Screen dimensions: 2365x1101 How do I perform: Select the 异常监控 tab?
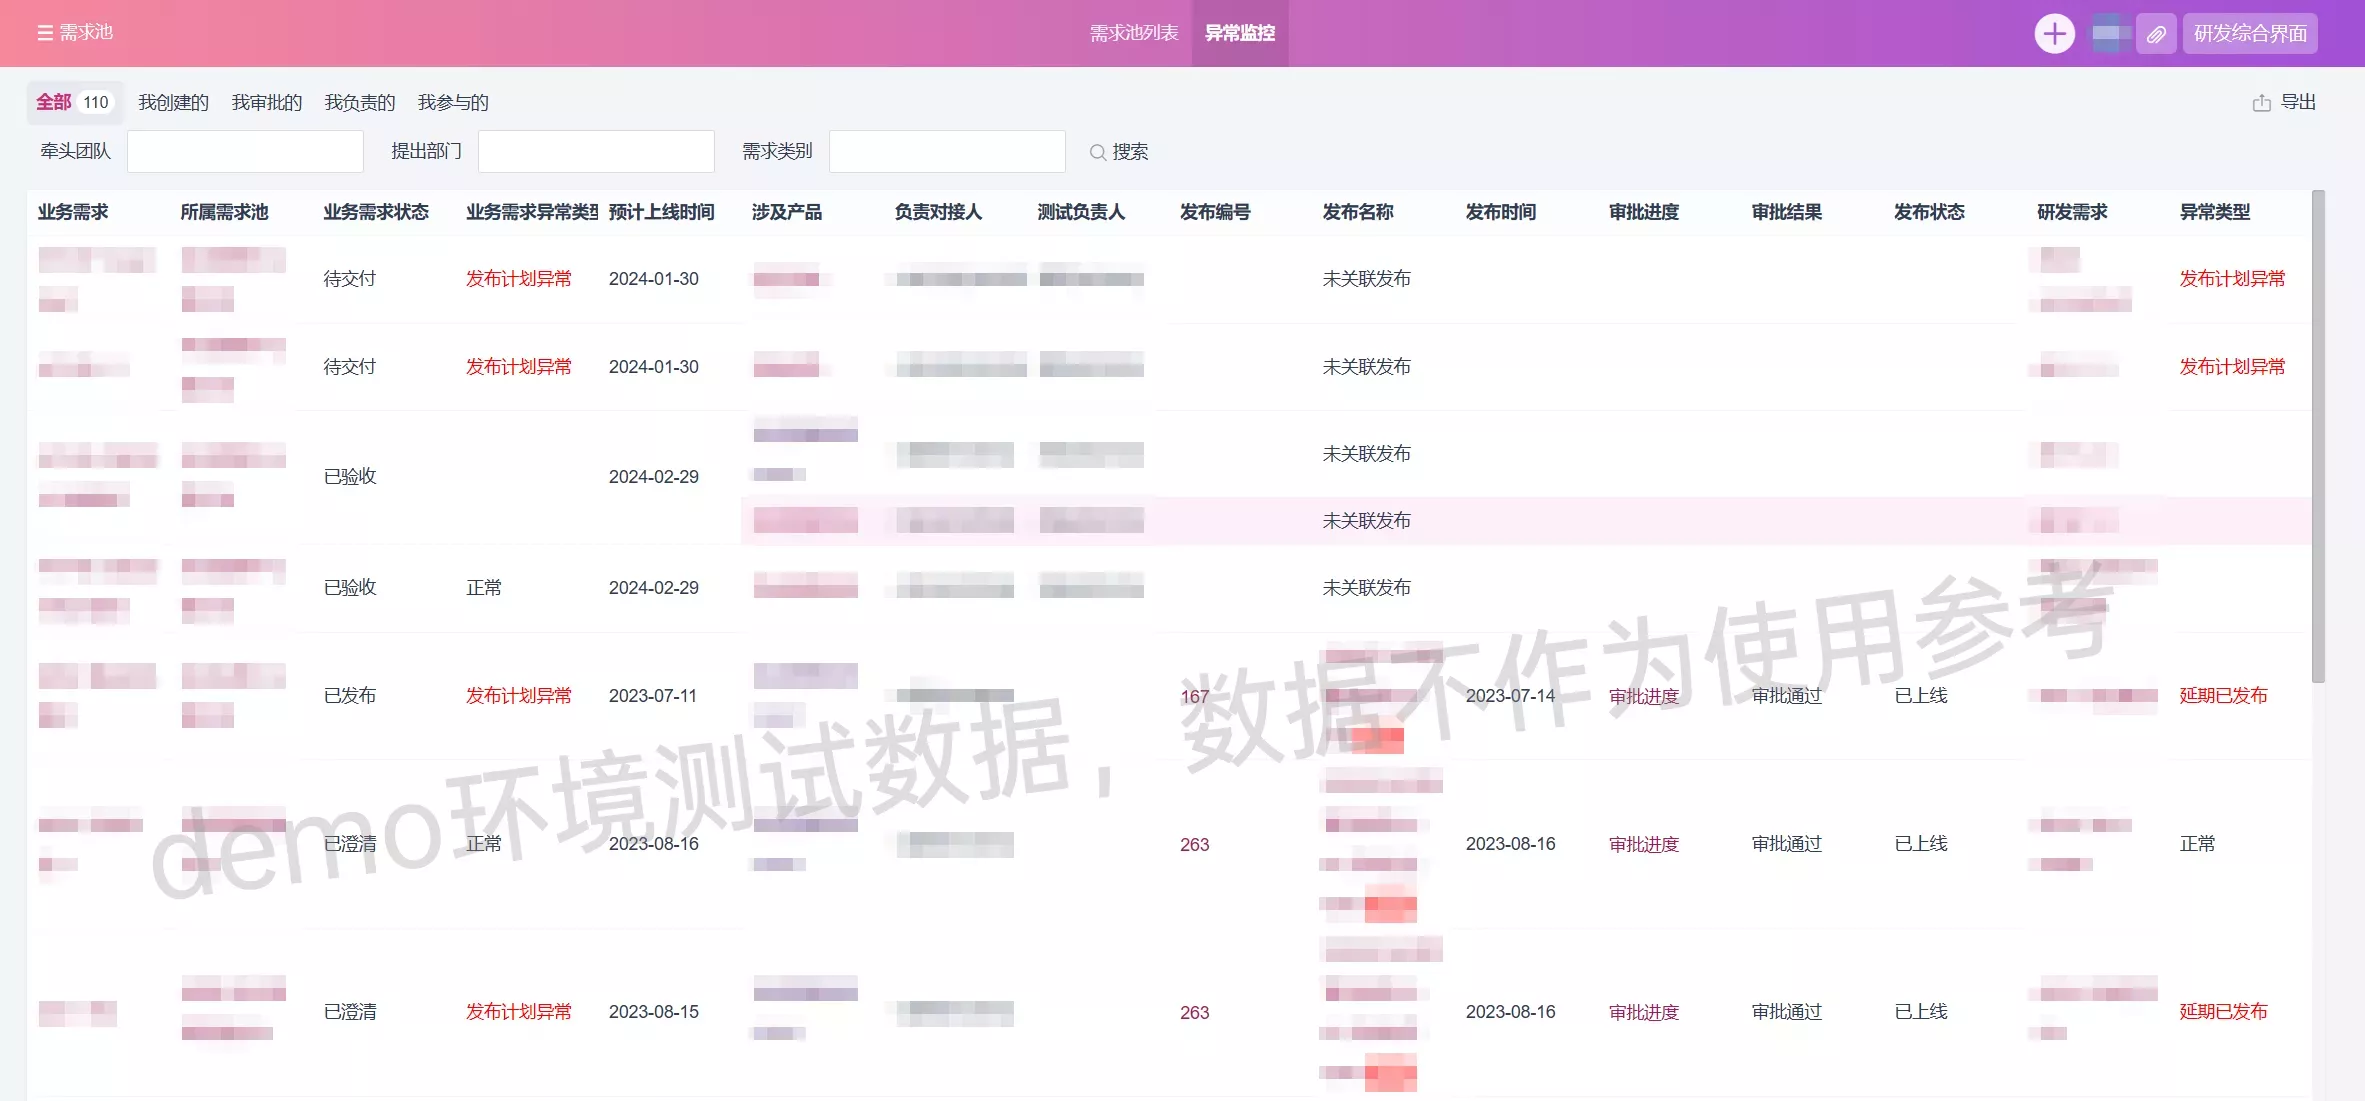tap(1240, 33)
